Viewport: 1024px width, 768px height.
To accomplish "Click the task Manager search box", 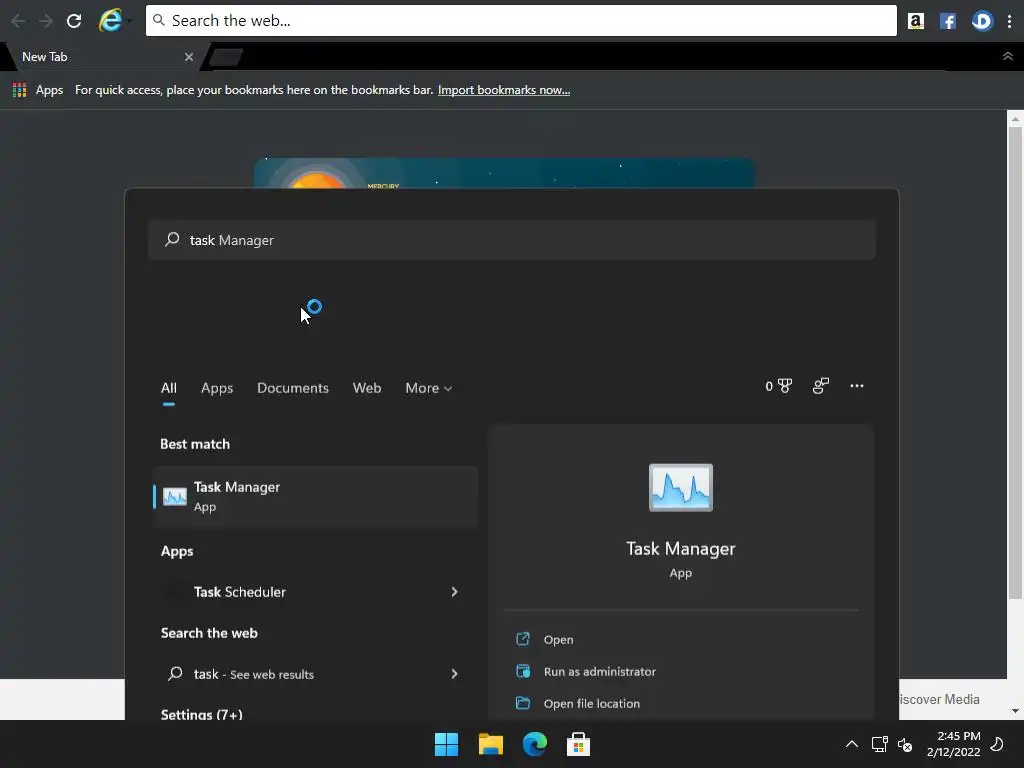I will coord(512,240).
